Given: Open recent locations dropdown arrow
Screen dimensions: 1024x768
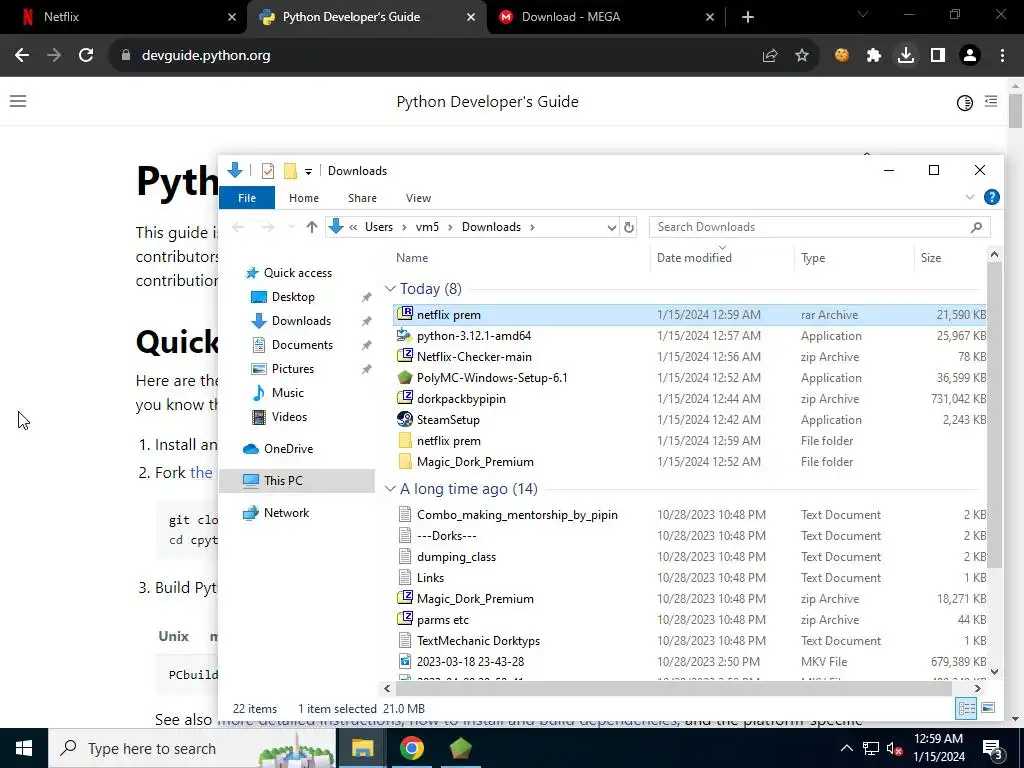Looking at the screenshot, I should pos(291,227).
